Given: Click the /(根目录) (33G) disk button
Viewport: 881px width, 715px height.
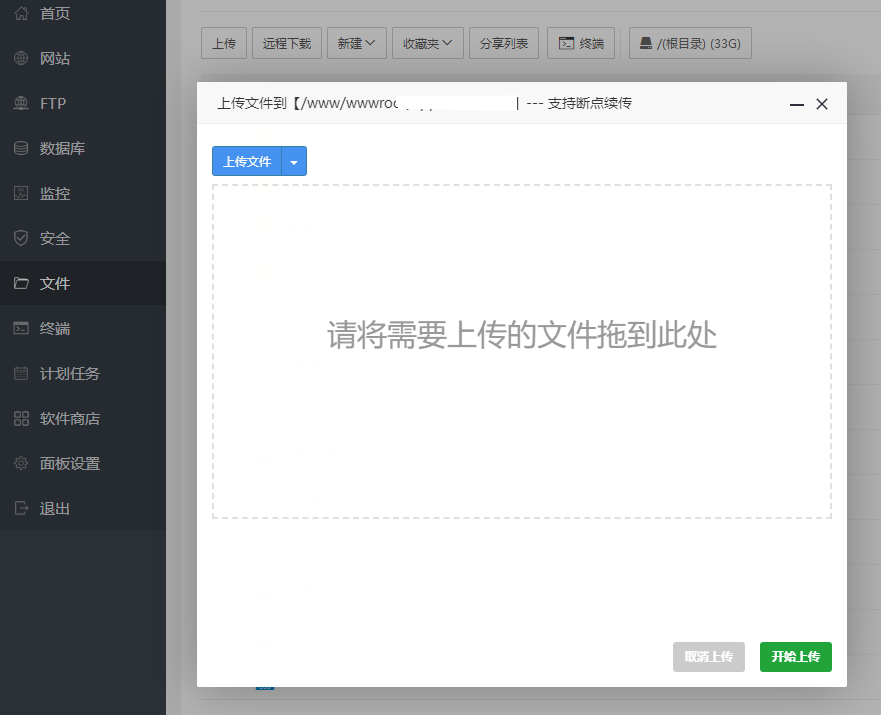Looking at the screenshot, I should tap(690, 43).
